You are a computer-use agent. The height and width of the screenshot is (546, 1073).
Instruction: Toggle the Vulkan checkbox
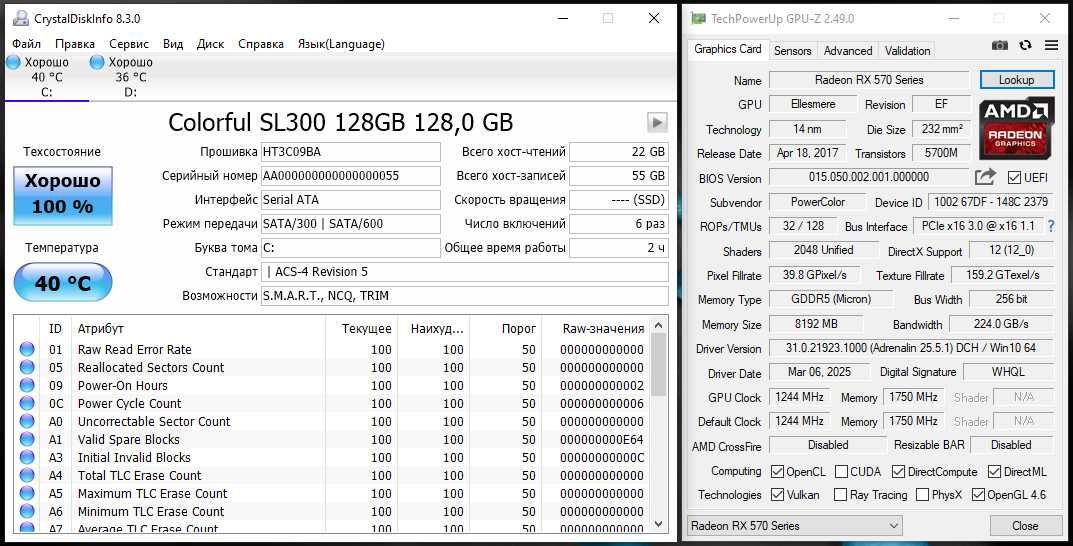(777, 495)
